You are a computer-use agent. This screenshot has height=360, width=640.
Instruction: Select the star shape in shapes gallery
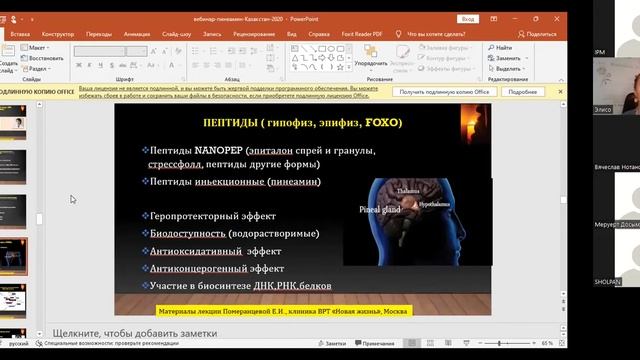(340, 67)
